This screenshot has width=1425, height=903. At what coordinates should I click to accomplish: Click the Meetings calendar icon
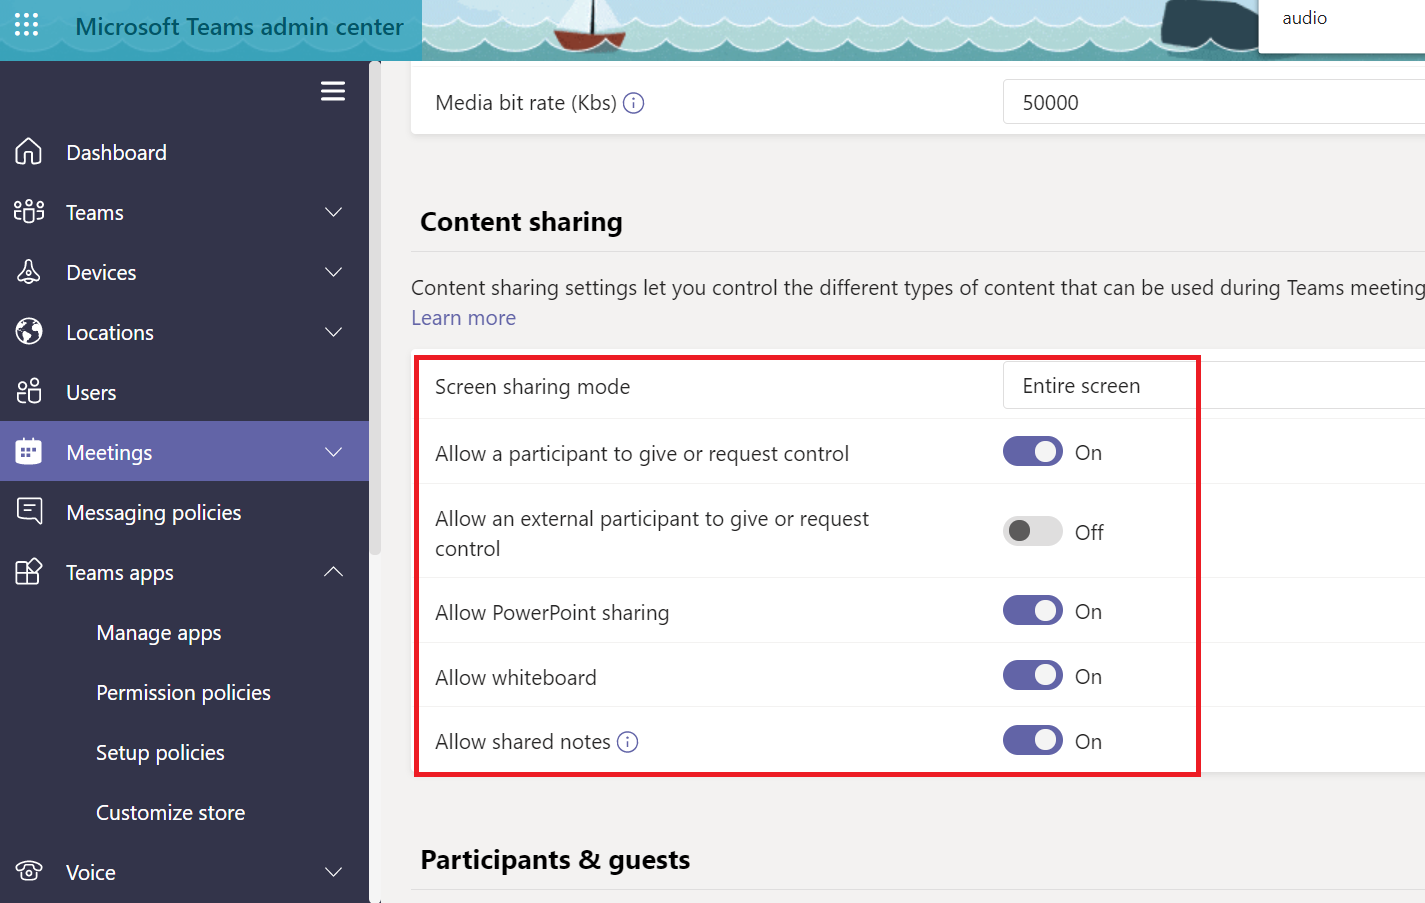point(29,452)
